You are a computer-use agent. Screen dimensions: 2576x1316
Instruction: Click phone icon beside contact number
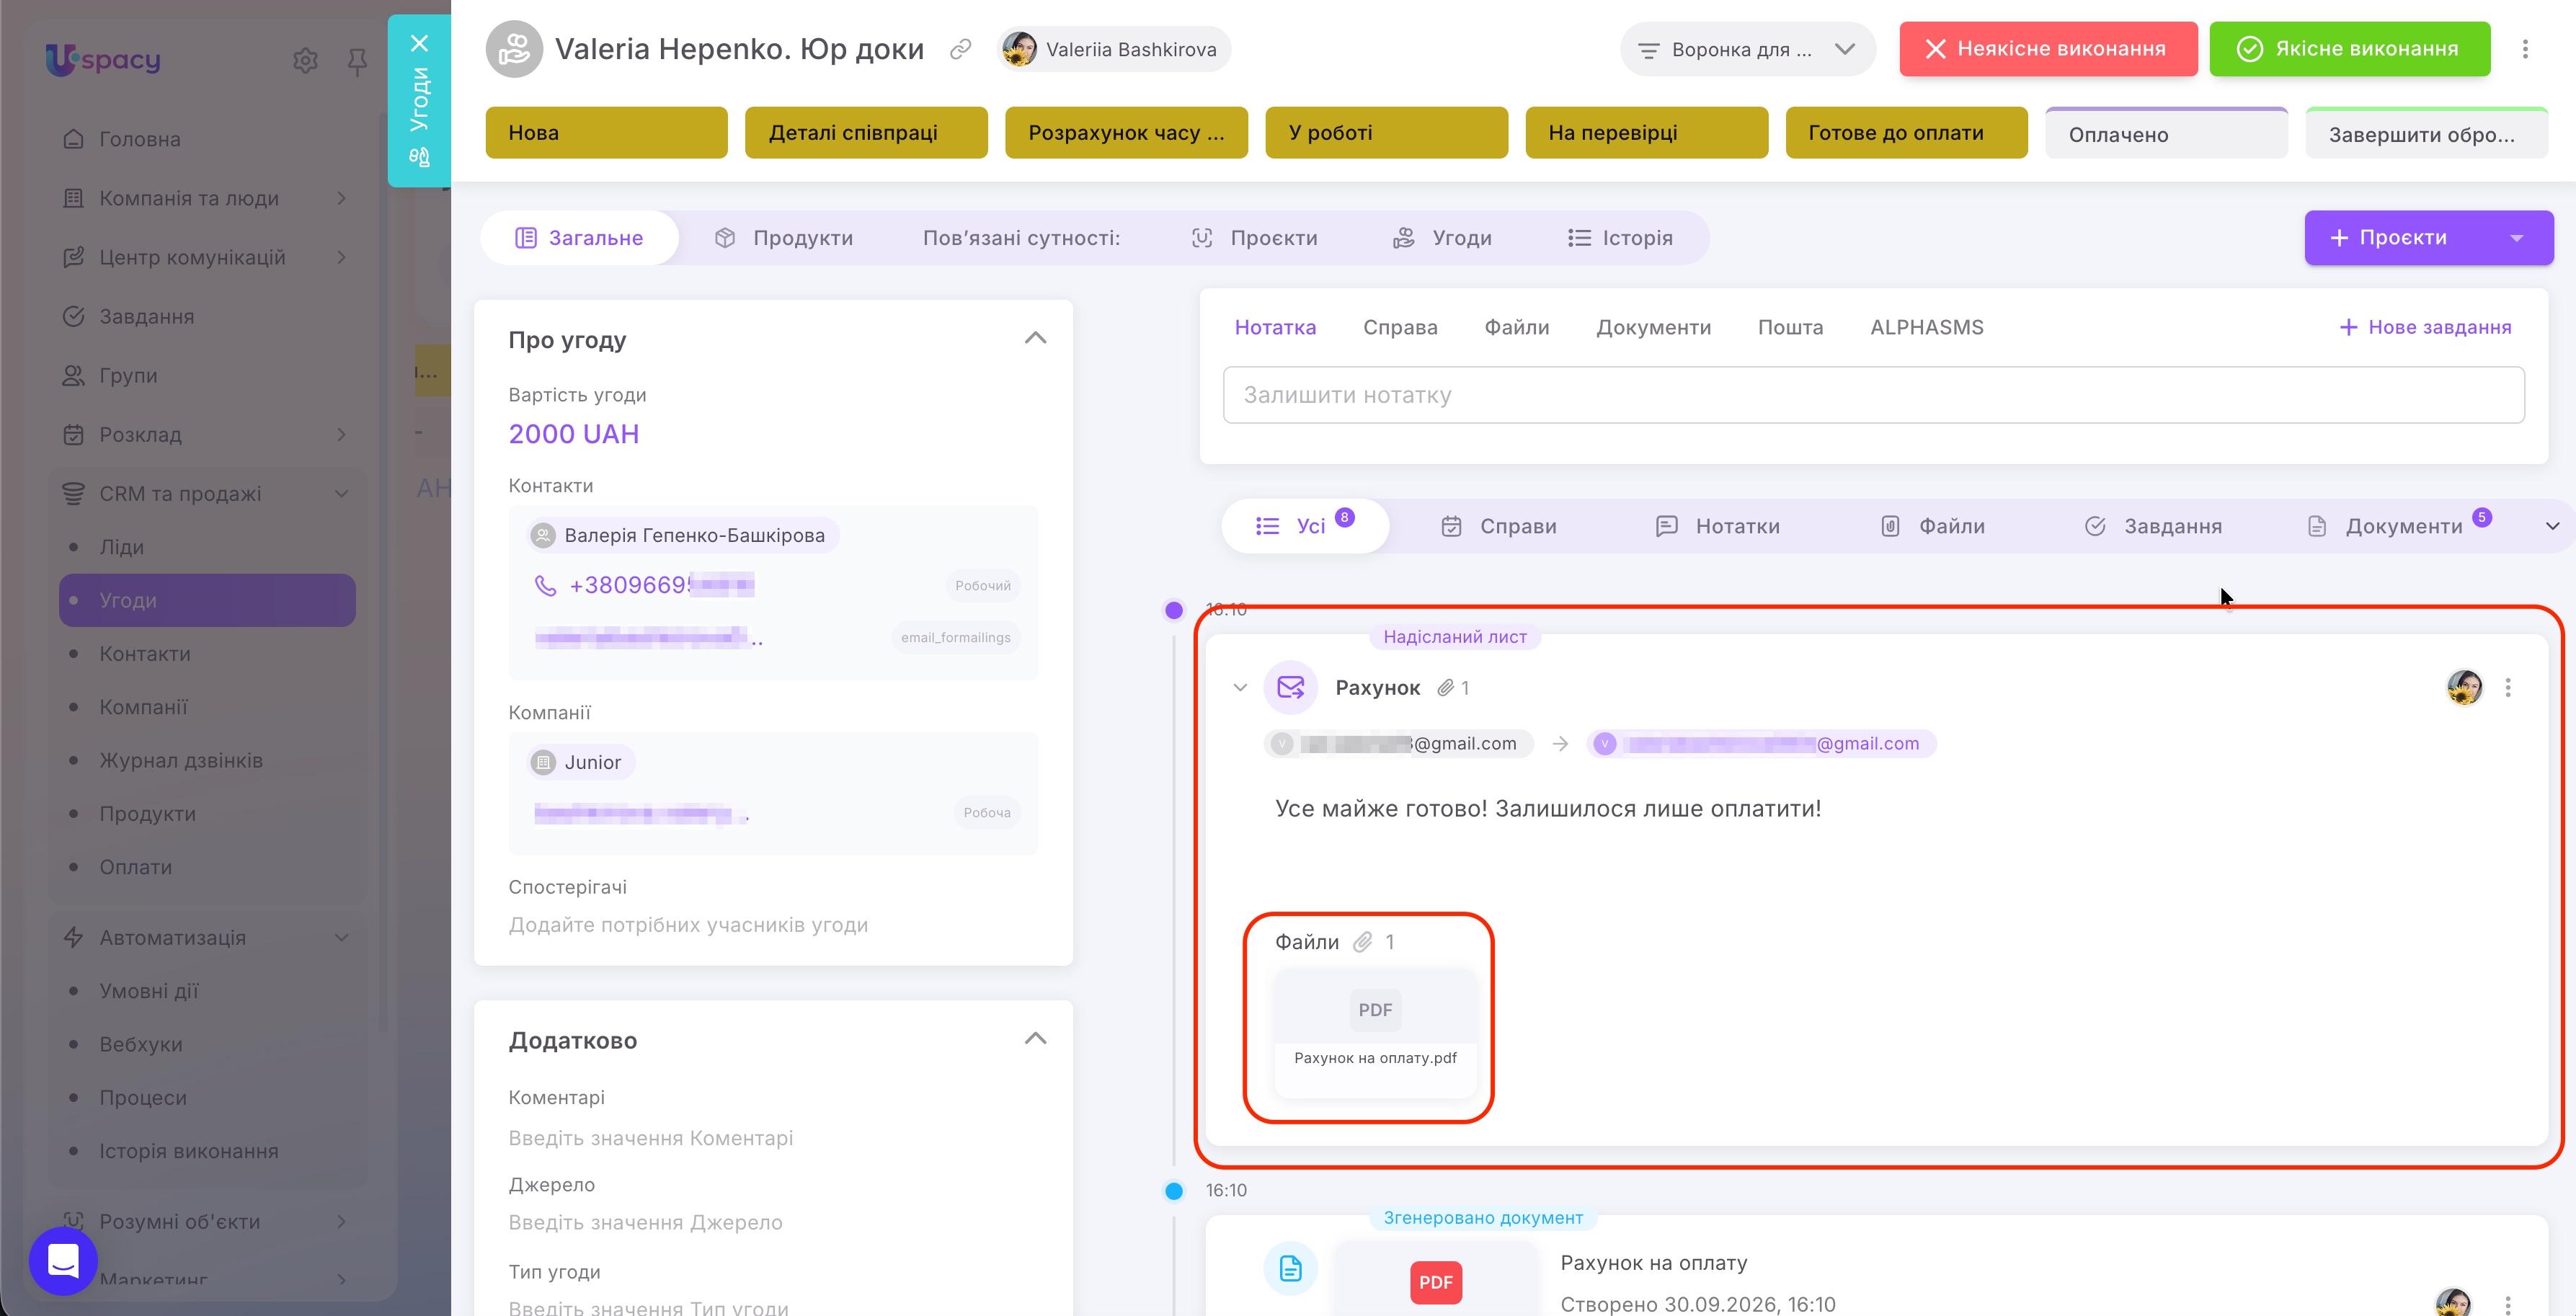[x=545, y=586]
